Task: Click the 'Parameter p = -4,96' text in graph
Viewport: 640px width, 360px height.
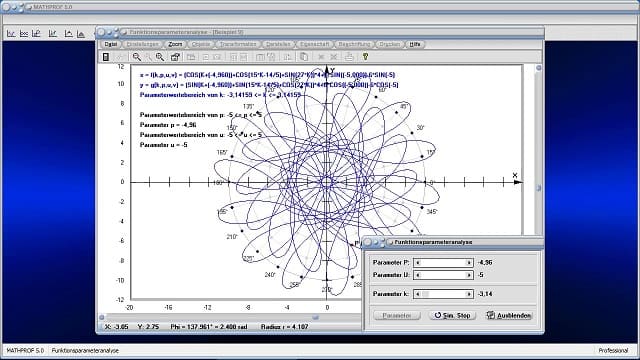Action: (x=168, y=125)
